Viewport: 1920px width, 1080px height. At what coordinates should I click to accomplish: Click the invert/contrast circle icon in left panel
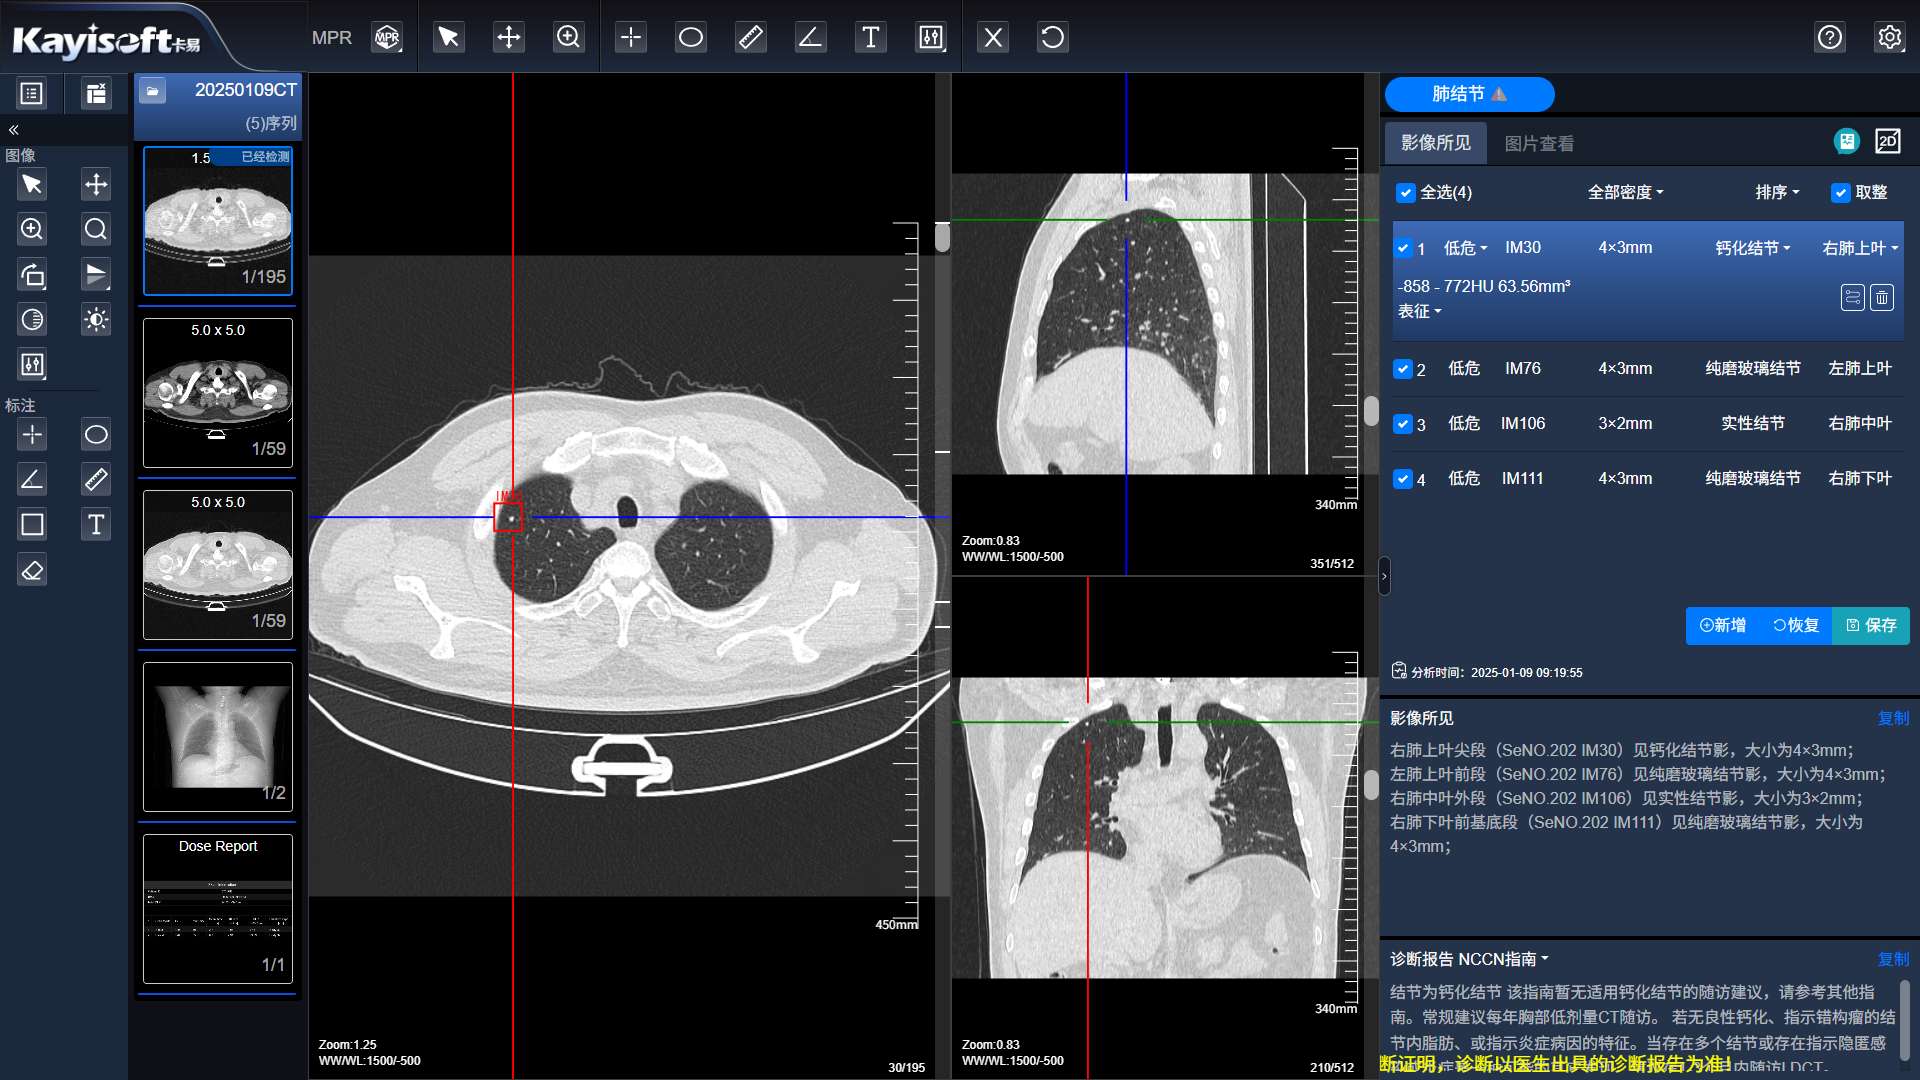pos(32,320)
